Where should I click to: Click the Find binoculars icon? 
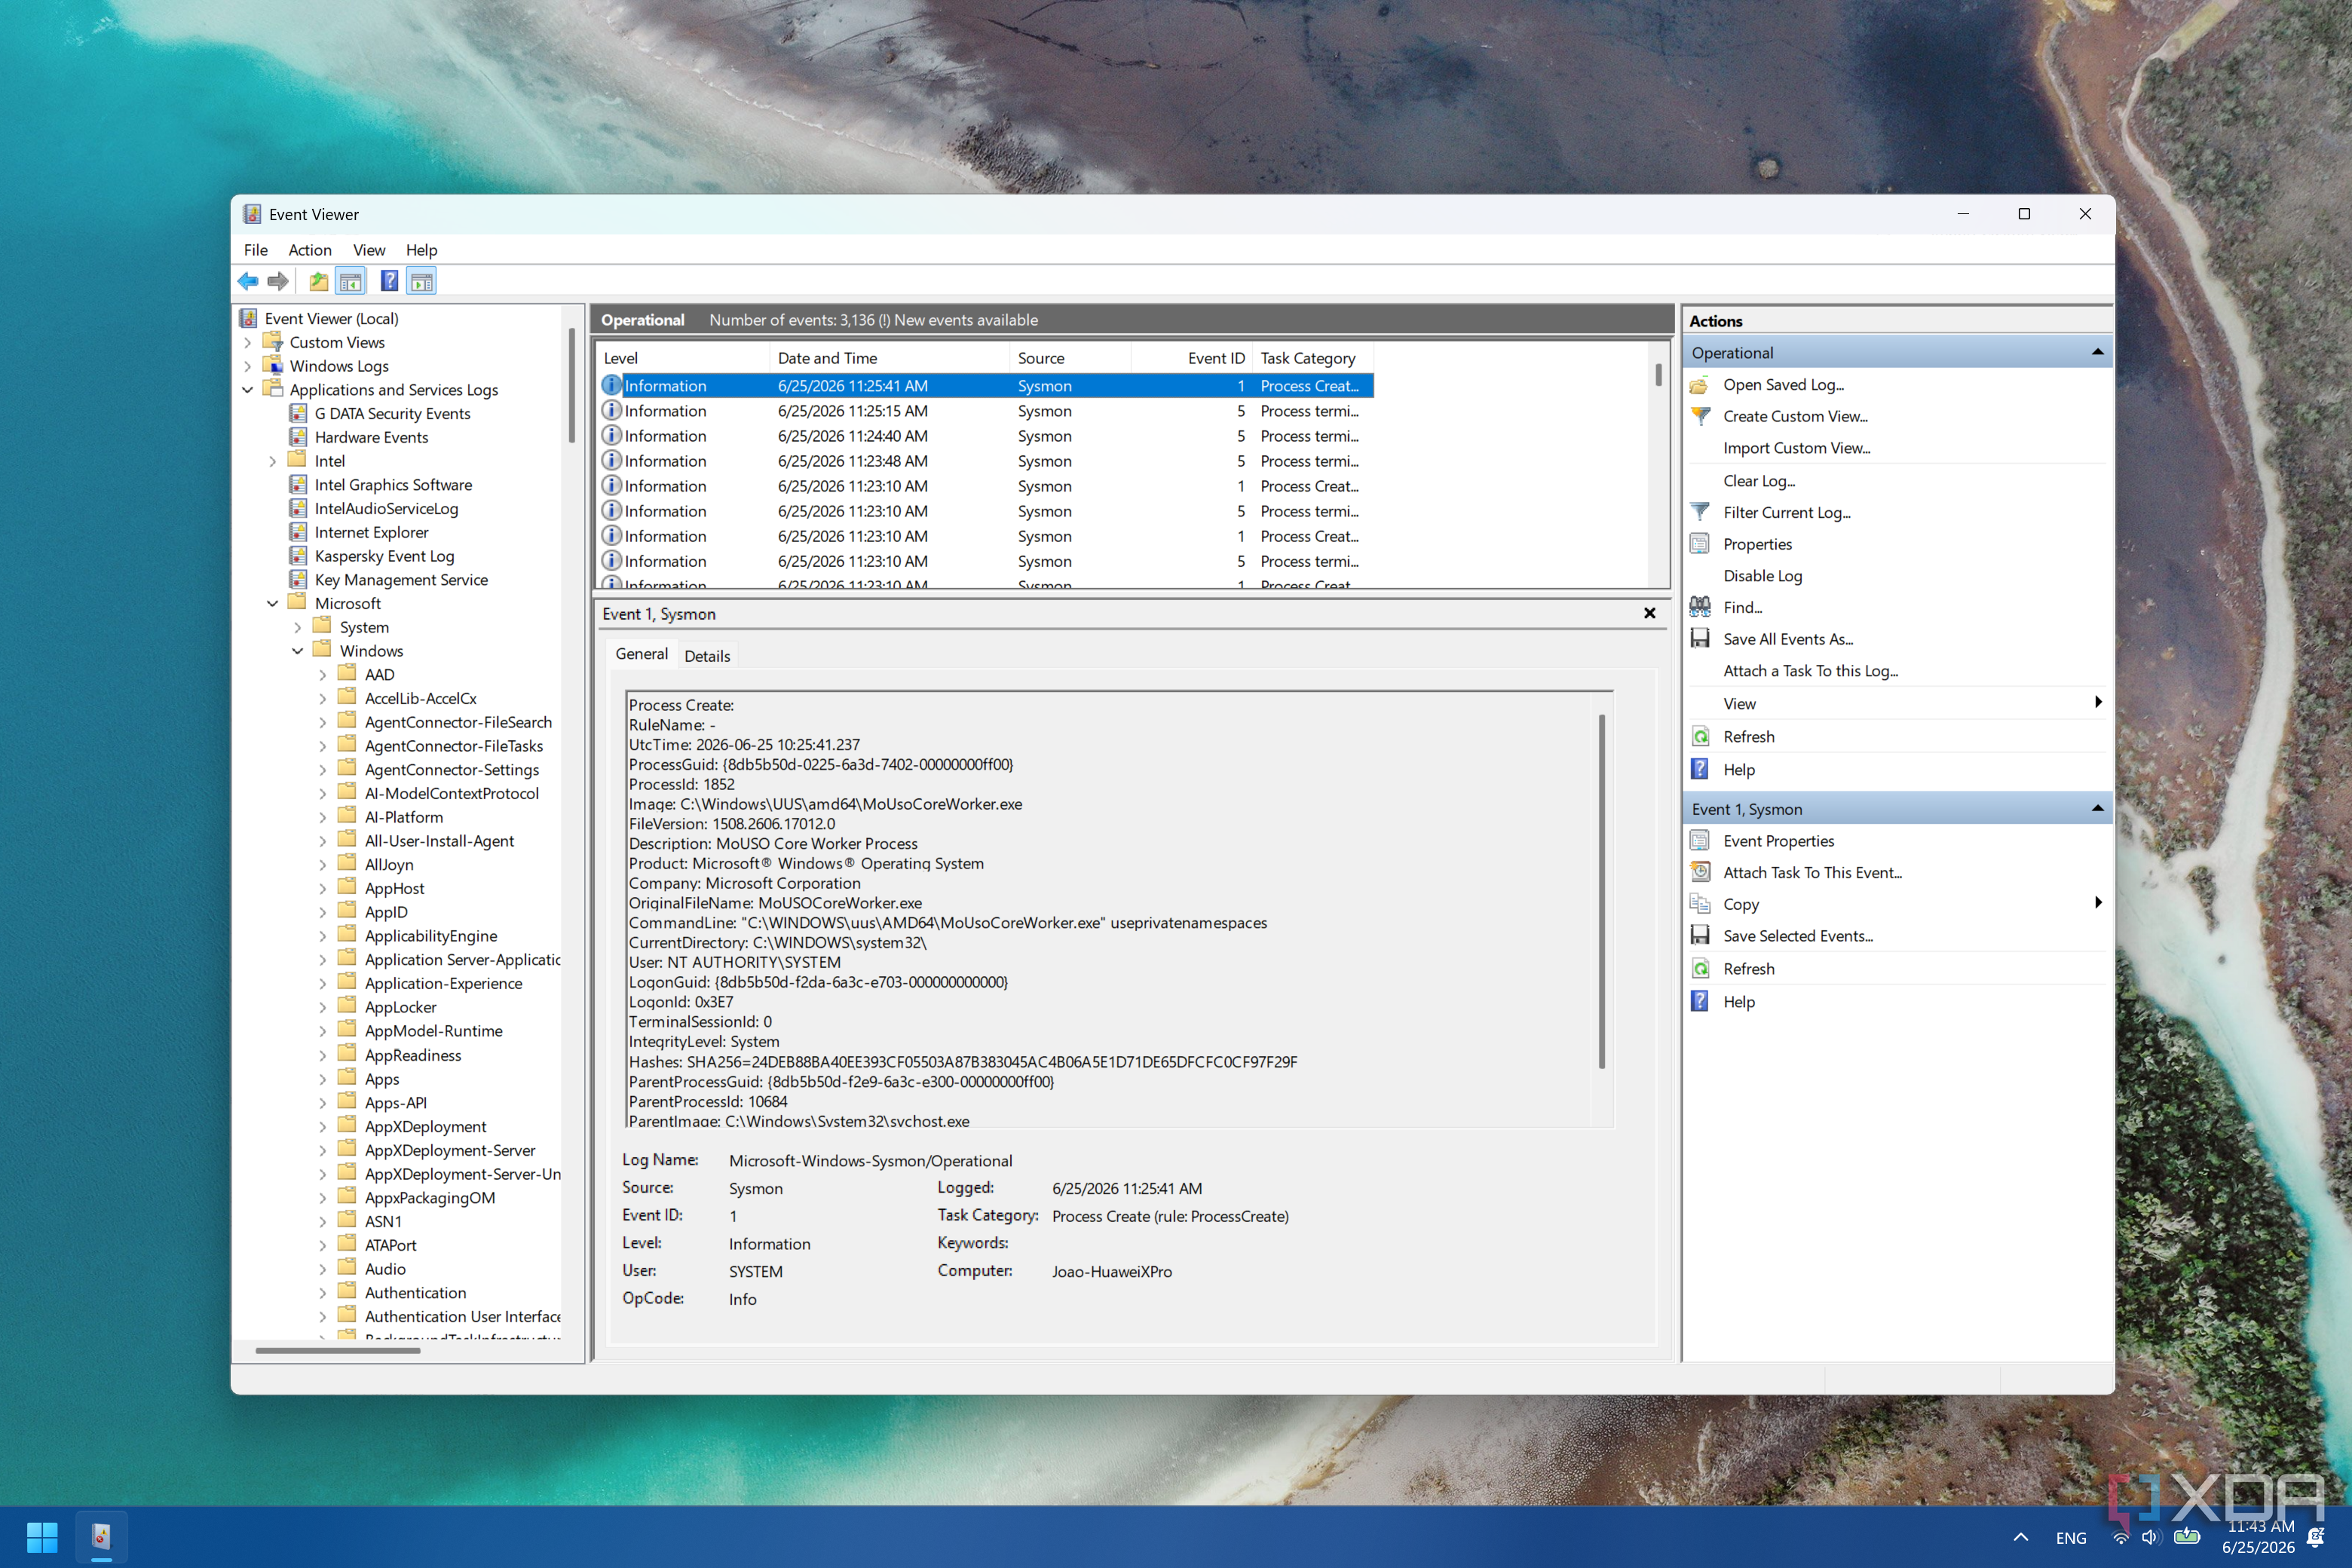(1699, 607)
